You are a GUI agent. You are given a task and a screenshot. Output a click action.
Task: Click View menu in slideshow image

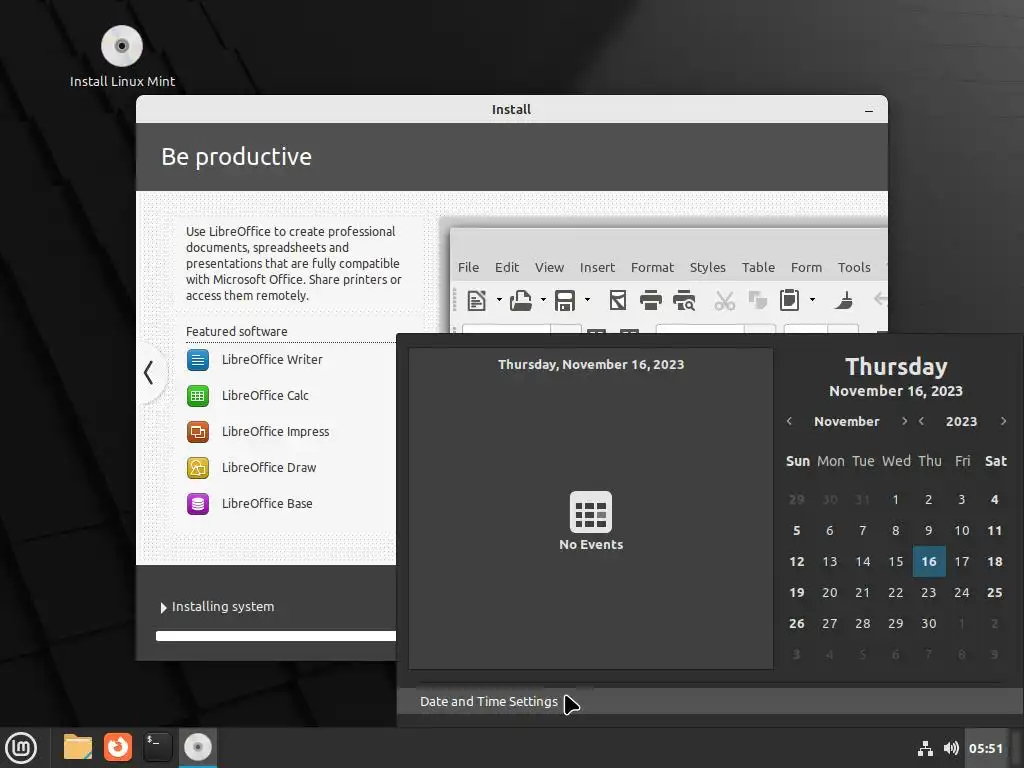(x=549, y=267)
